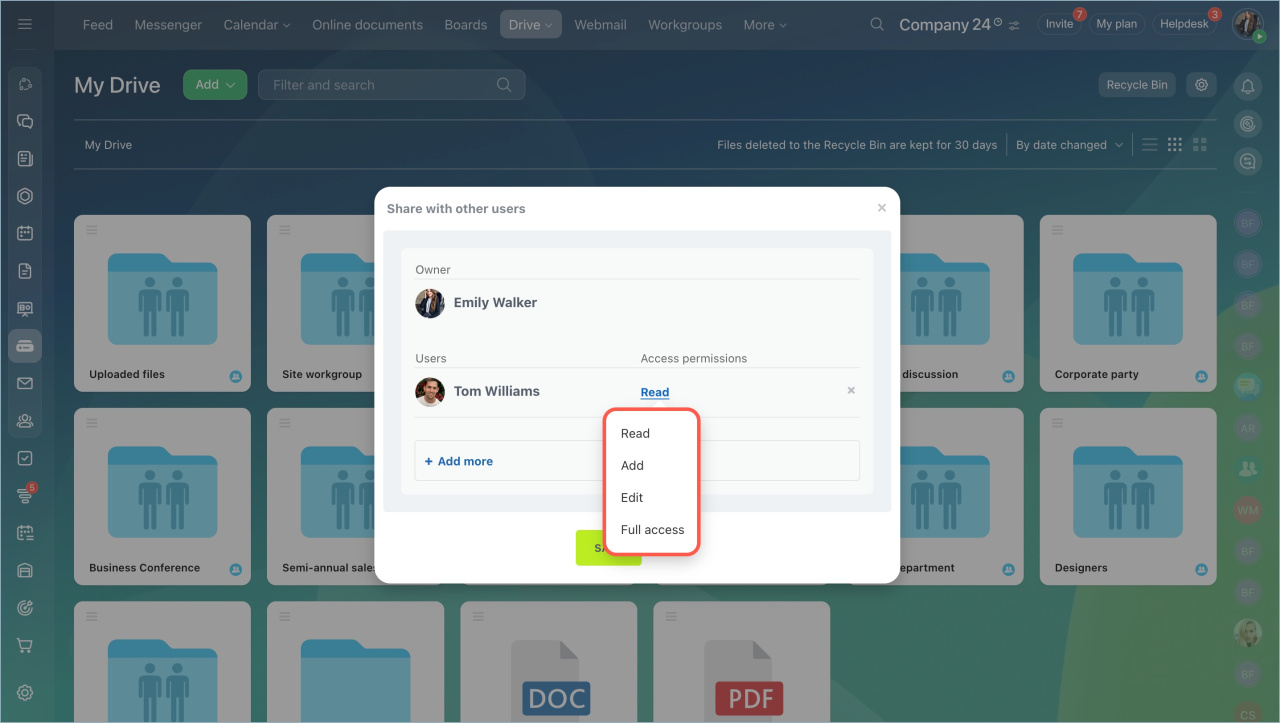
Task: Open the By date changed sort dropdown
Action: click(x=1068, y=145)
